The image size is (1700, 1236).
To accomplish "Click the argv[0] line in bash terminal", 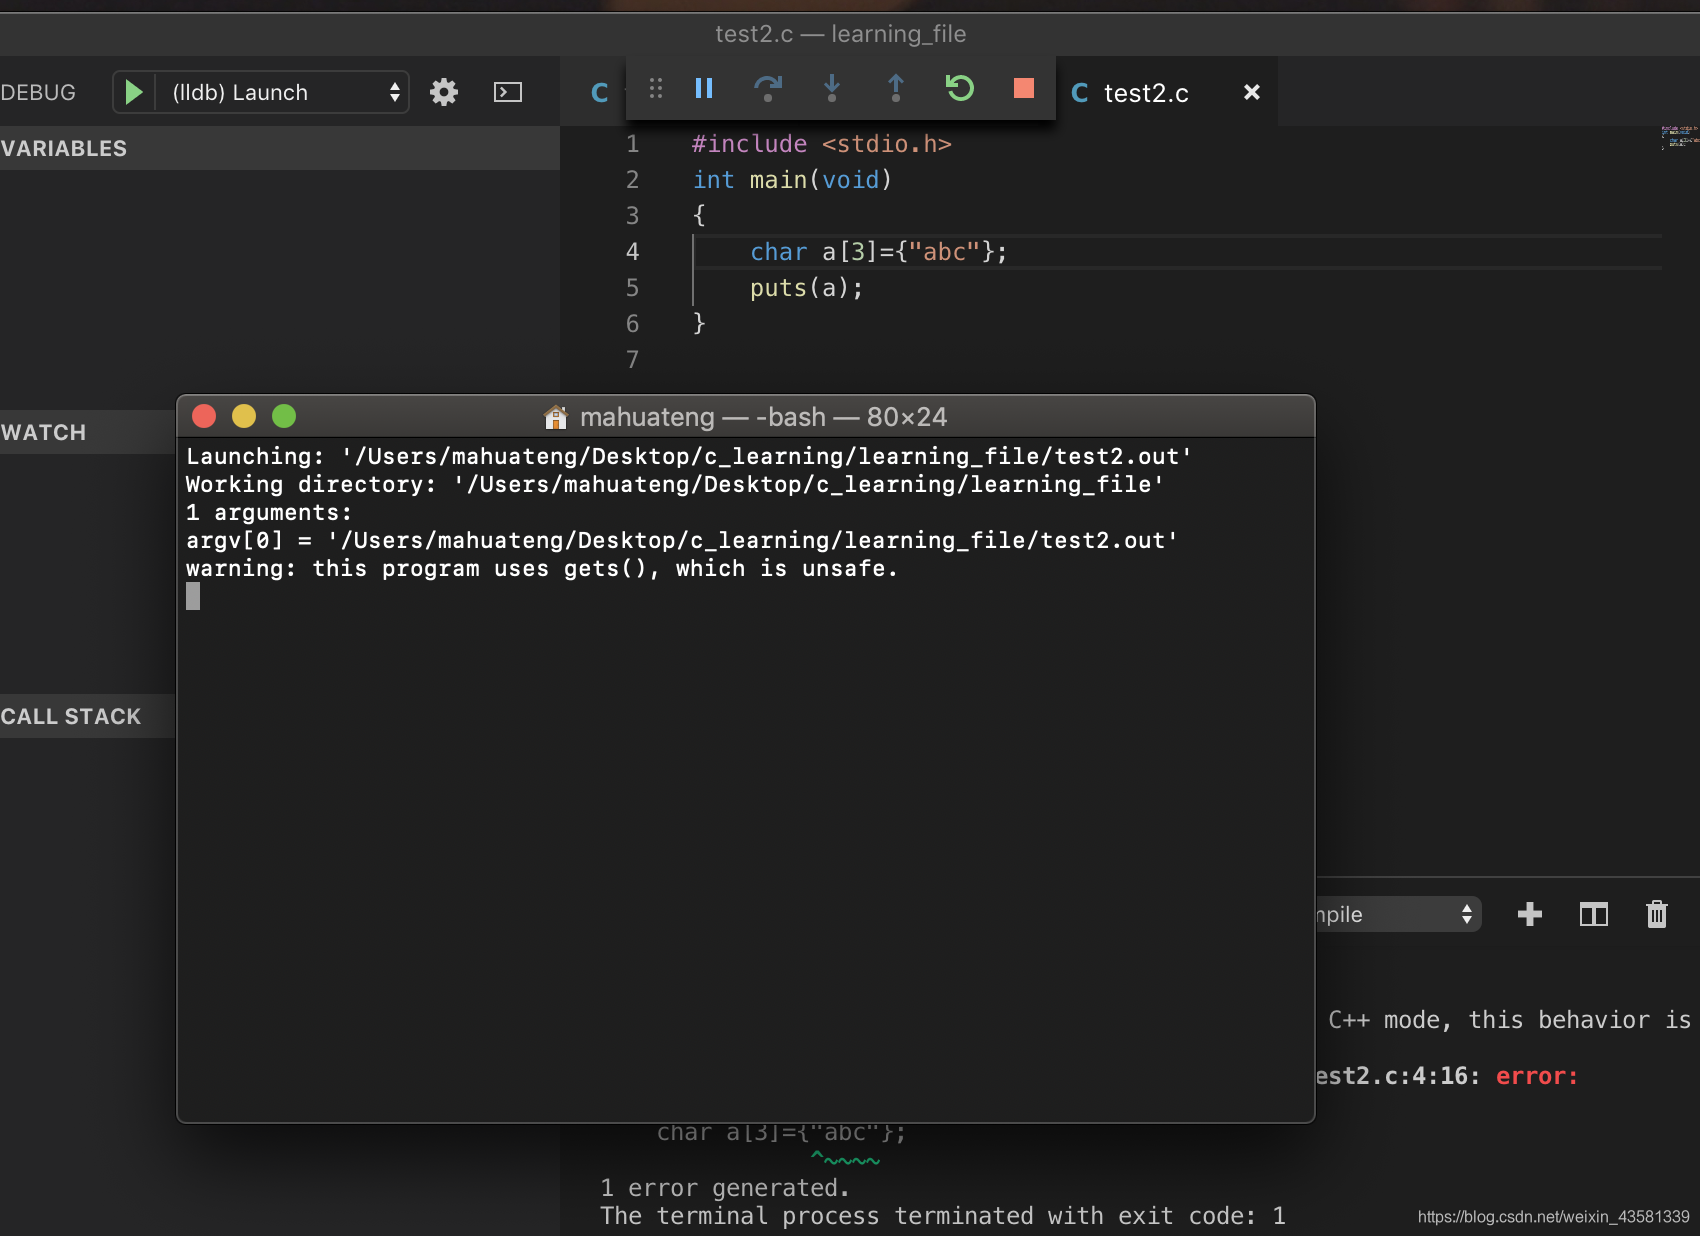I will click(682, 541).
